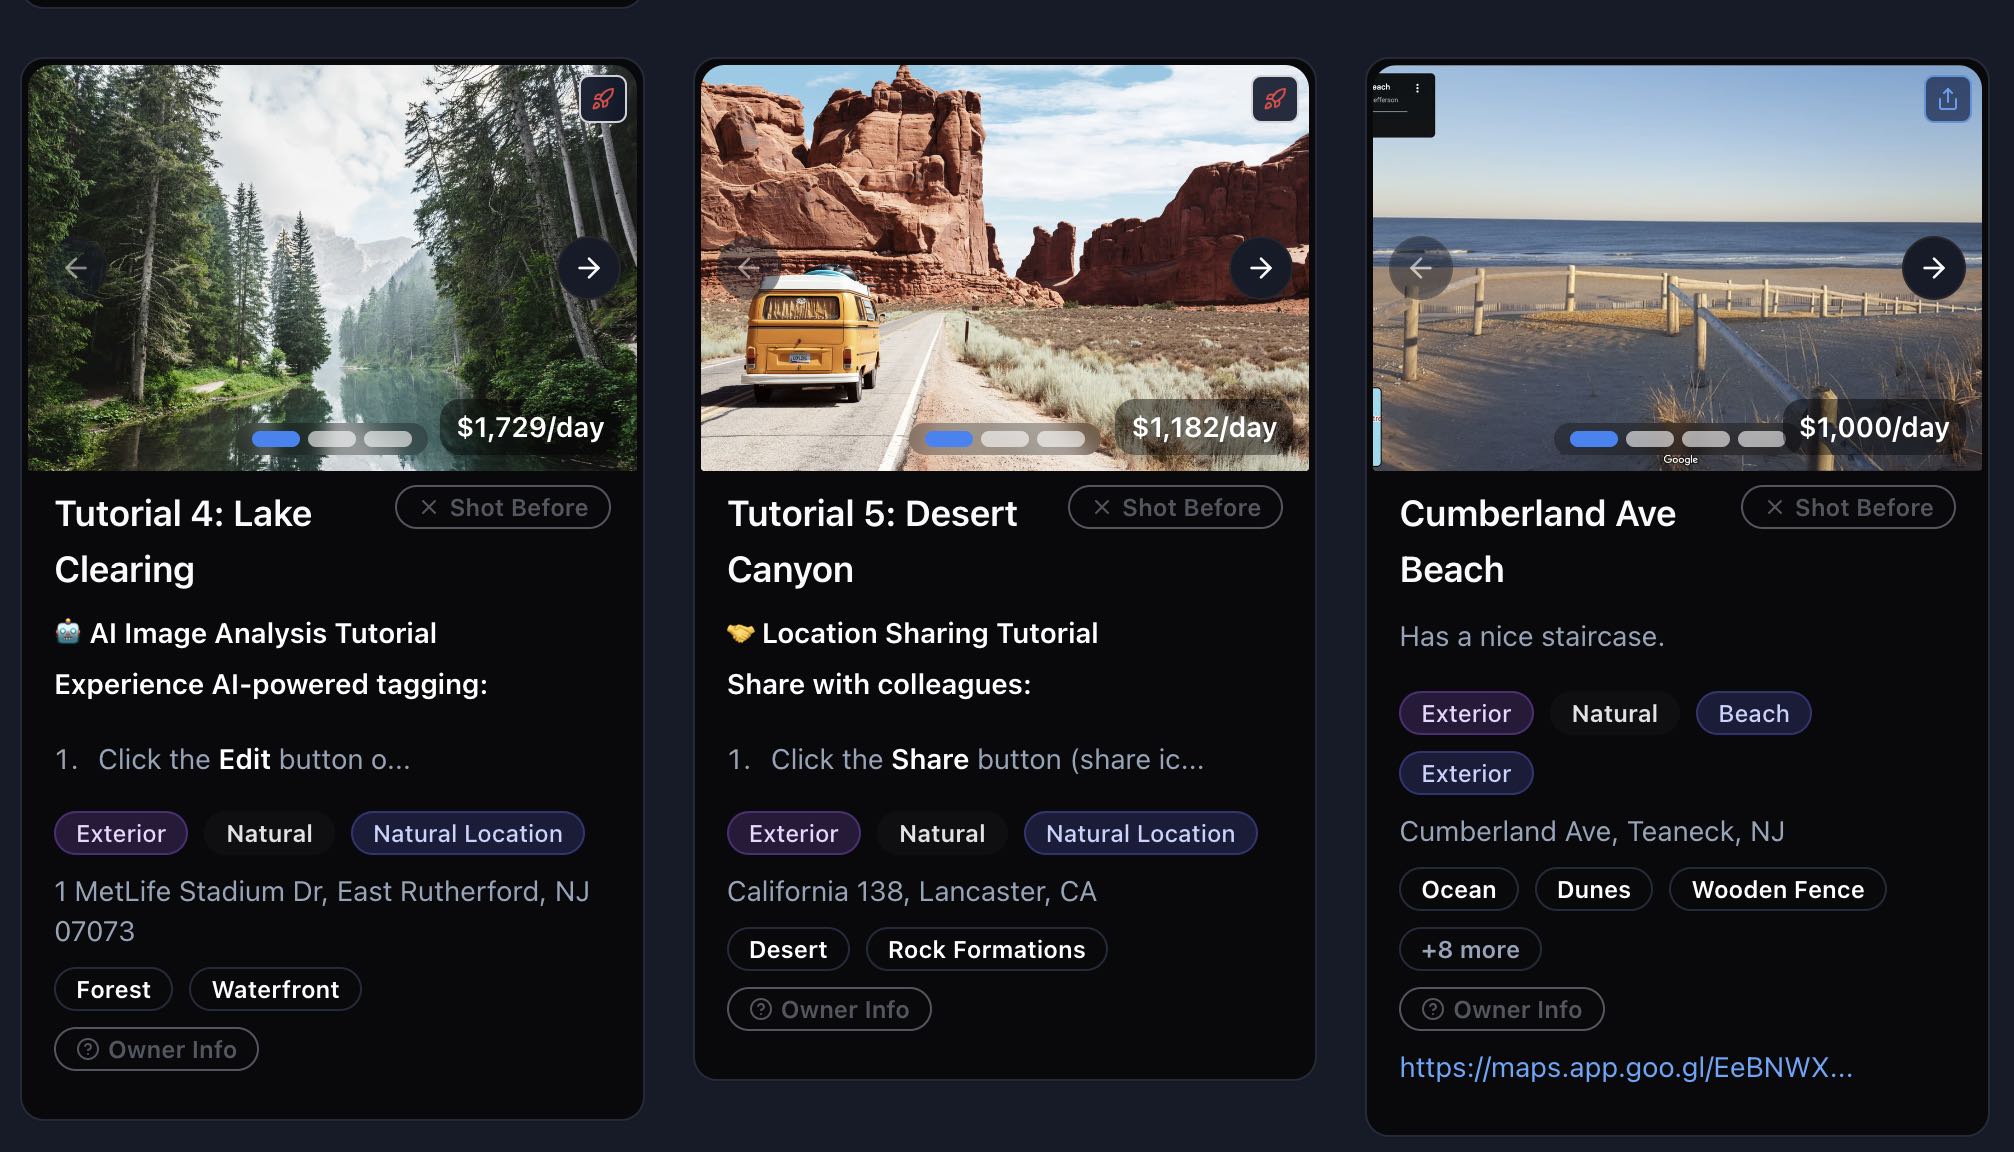The image size is (2014, 1152).
Task: Open the Cumberland Ave Beach title
Action: point(1538,541)
